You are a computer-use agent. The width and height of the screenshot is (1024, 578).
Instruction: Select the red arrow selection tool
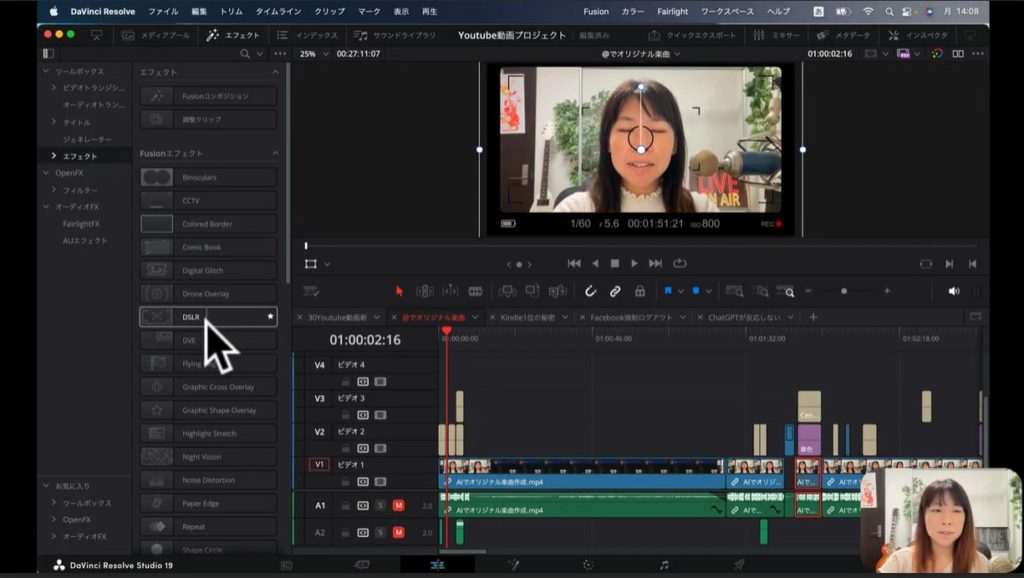point(399,291)
